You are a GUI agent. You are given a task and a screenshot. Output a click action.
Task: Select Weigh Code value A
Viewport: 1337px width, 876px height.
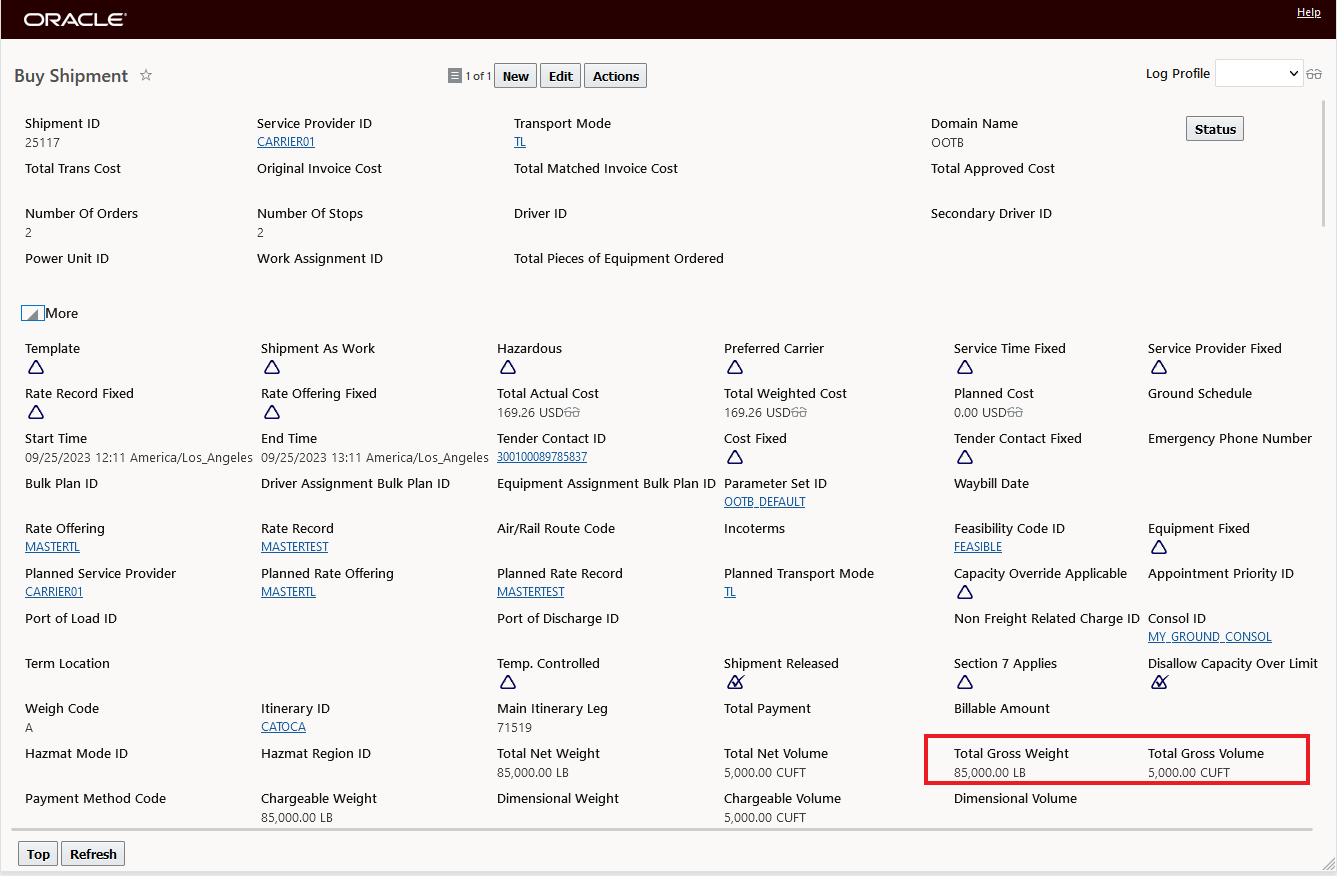(x=29, y=727)
